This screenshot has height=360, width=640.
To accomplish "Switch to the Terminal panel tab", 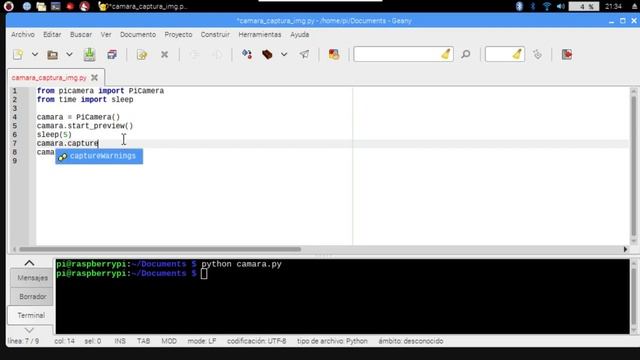I will 31,316.
